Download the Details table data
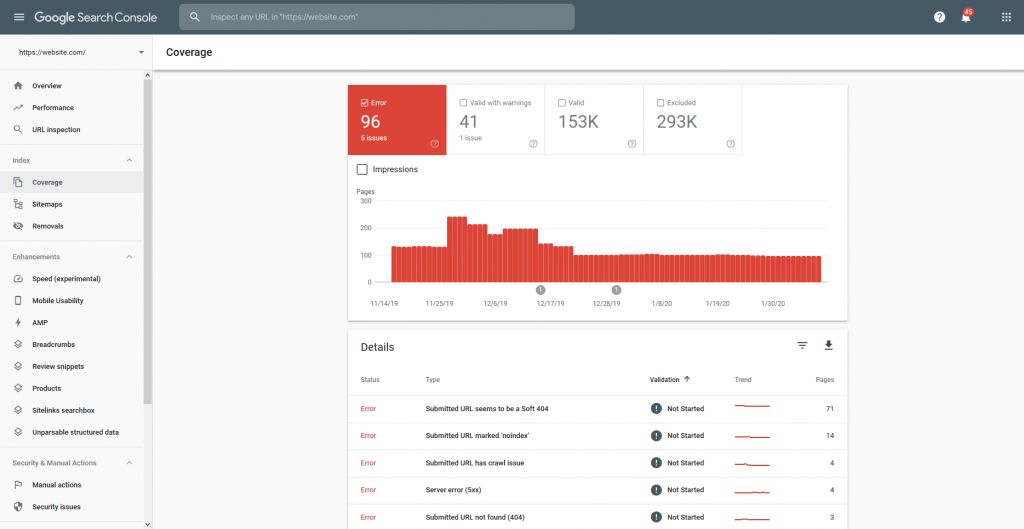This screenshot has width=1024, height=529. 829,345
